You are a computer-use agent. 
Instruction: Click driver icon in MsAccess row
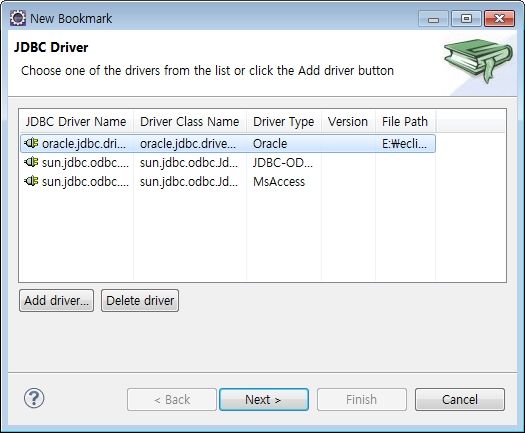coord(31,181)
